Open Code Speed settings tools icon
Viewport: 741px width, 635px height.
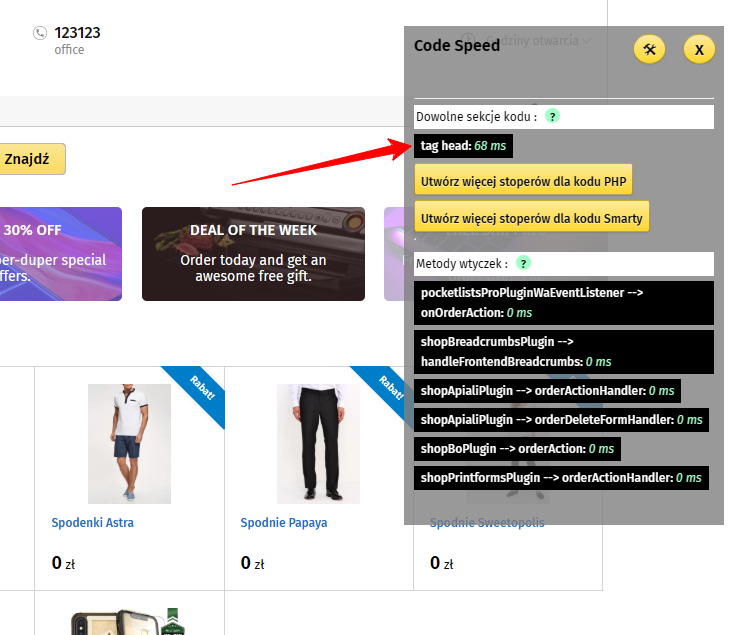pyautogui.click(x=649, y=49)
